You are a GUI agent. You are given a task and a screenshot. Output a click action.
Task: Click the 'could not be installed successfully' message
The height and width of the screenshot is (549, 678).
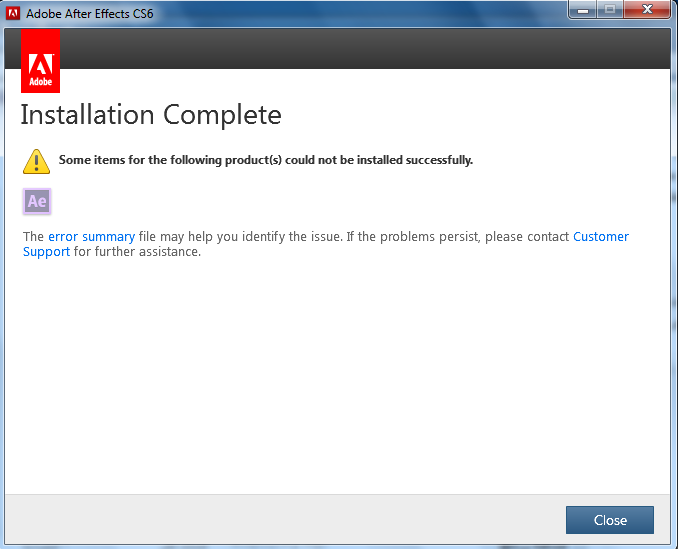tap(265, 160)
